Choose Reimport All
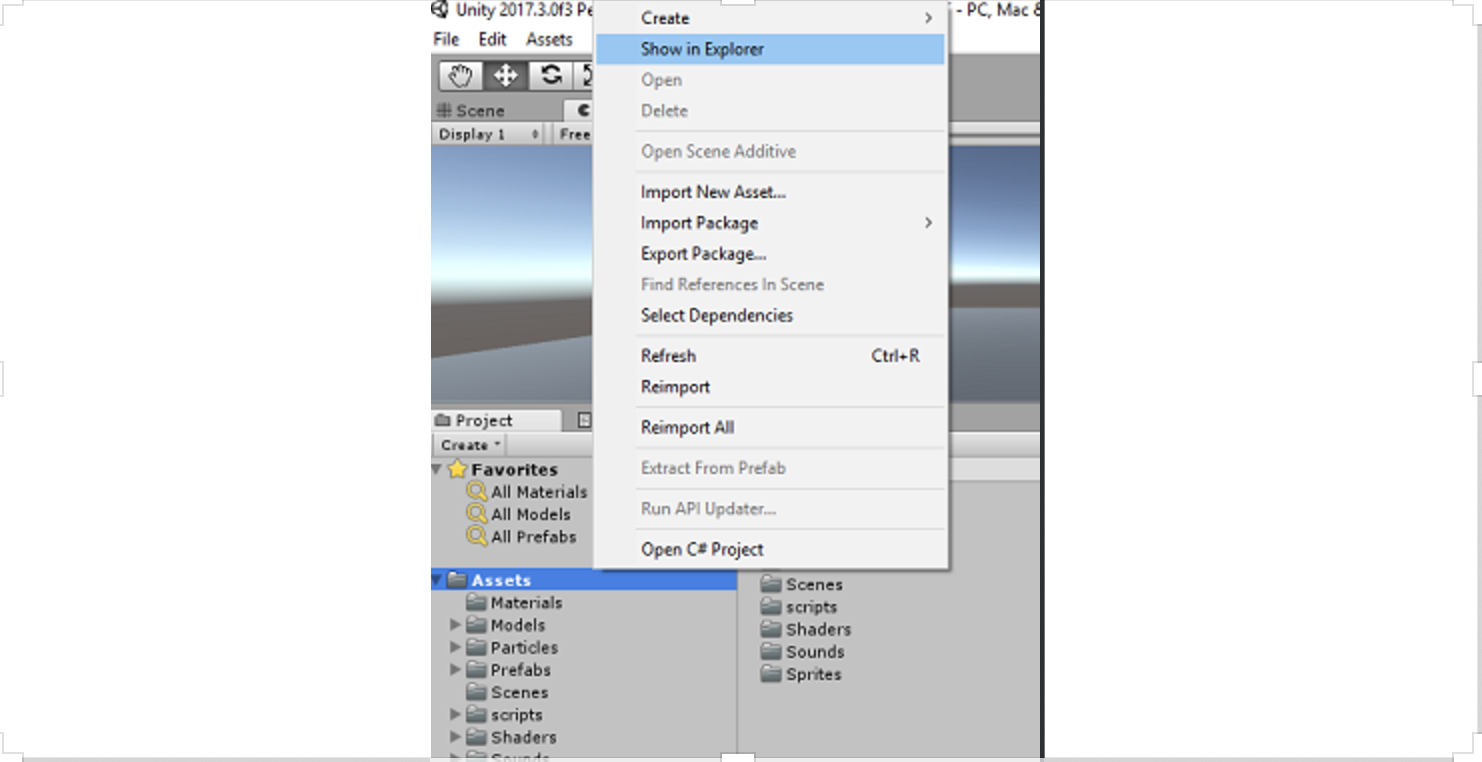The width and height of the screenshot is (1482, 762). click(770, 428)
